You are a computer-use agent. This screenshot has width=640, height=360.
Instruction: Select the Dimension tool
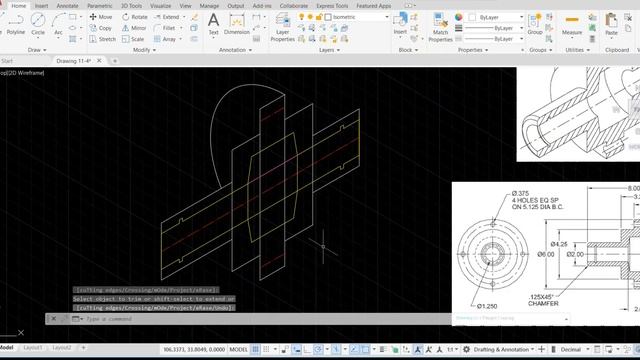pyautogui.click(x=237, y=24)
